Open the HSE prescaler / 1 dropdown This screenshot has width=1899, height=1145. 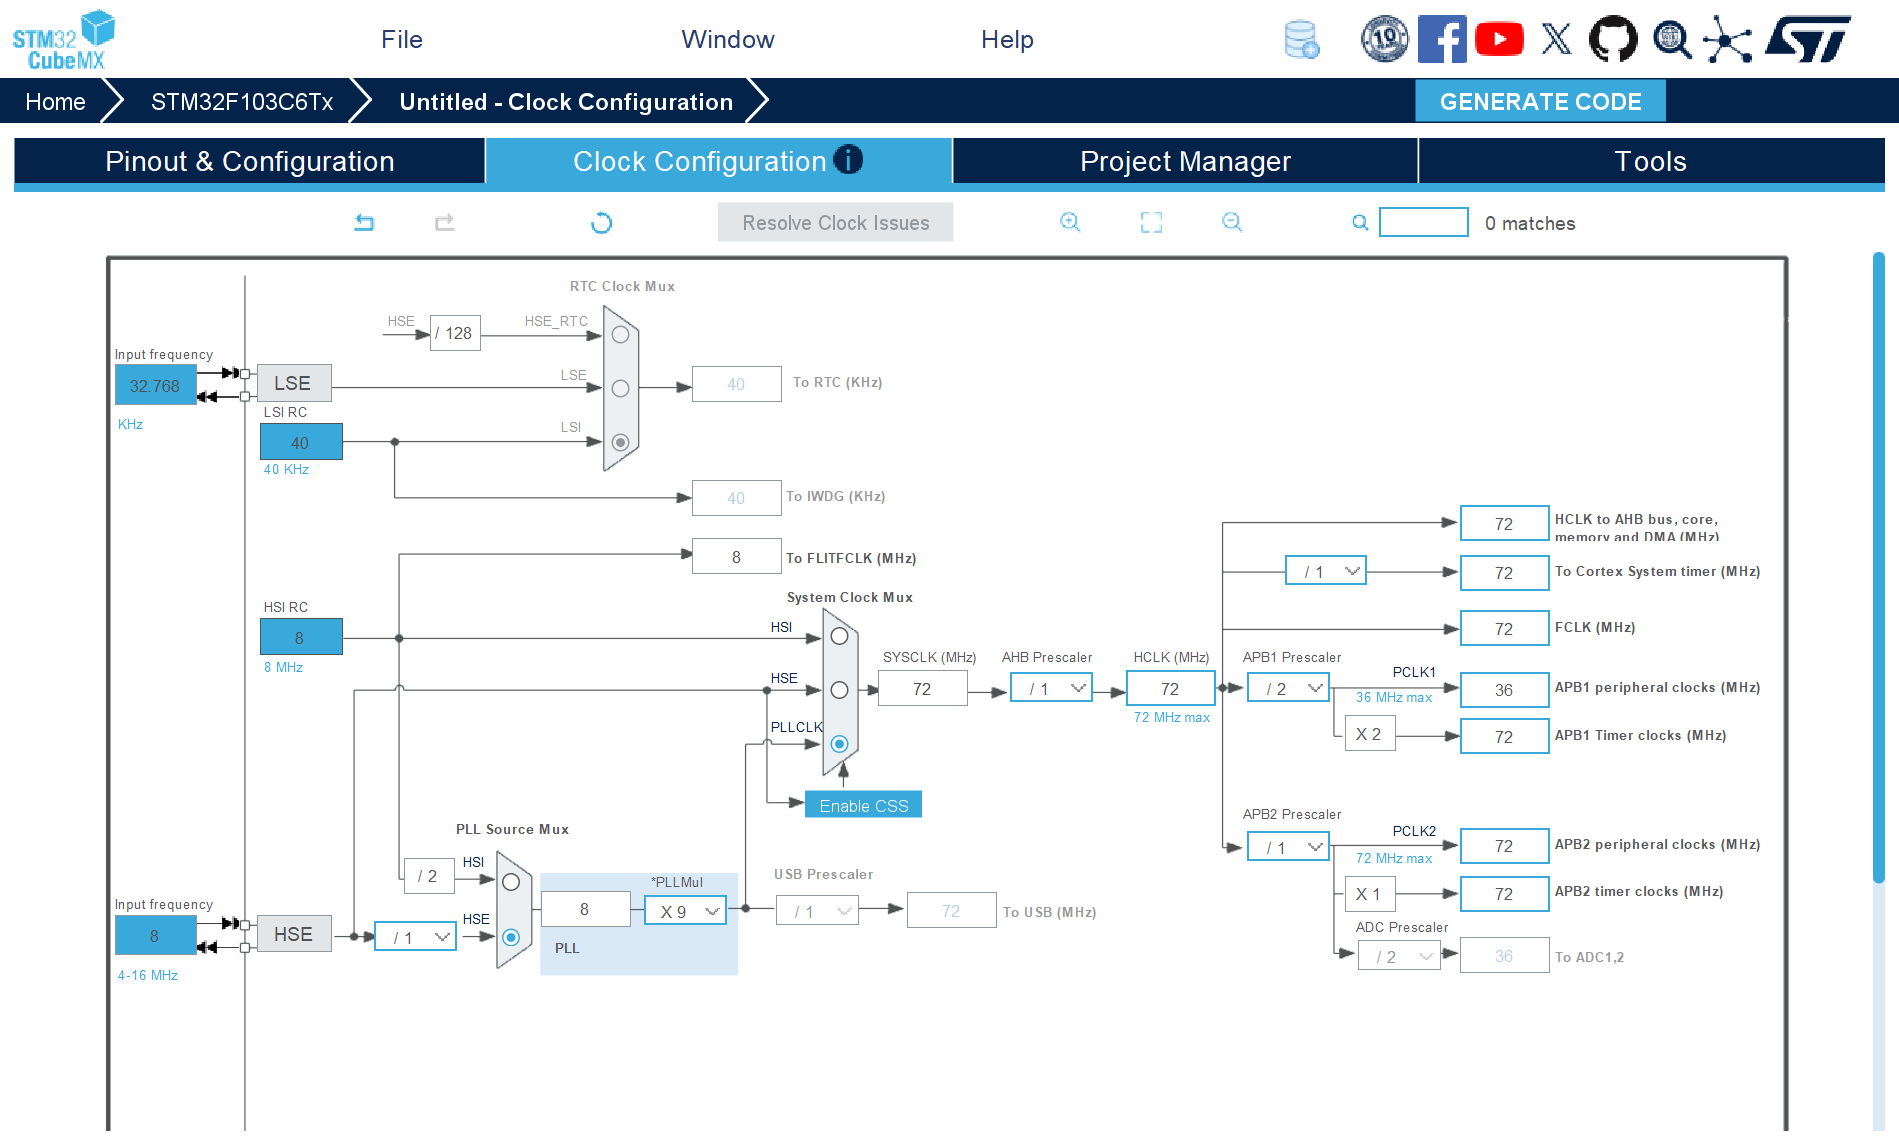point(415,937)
